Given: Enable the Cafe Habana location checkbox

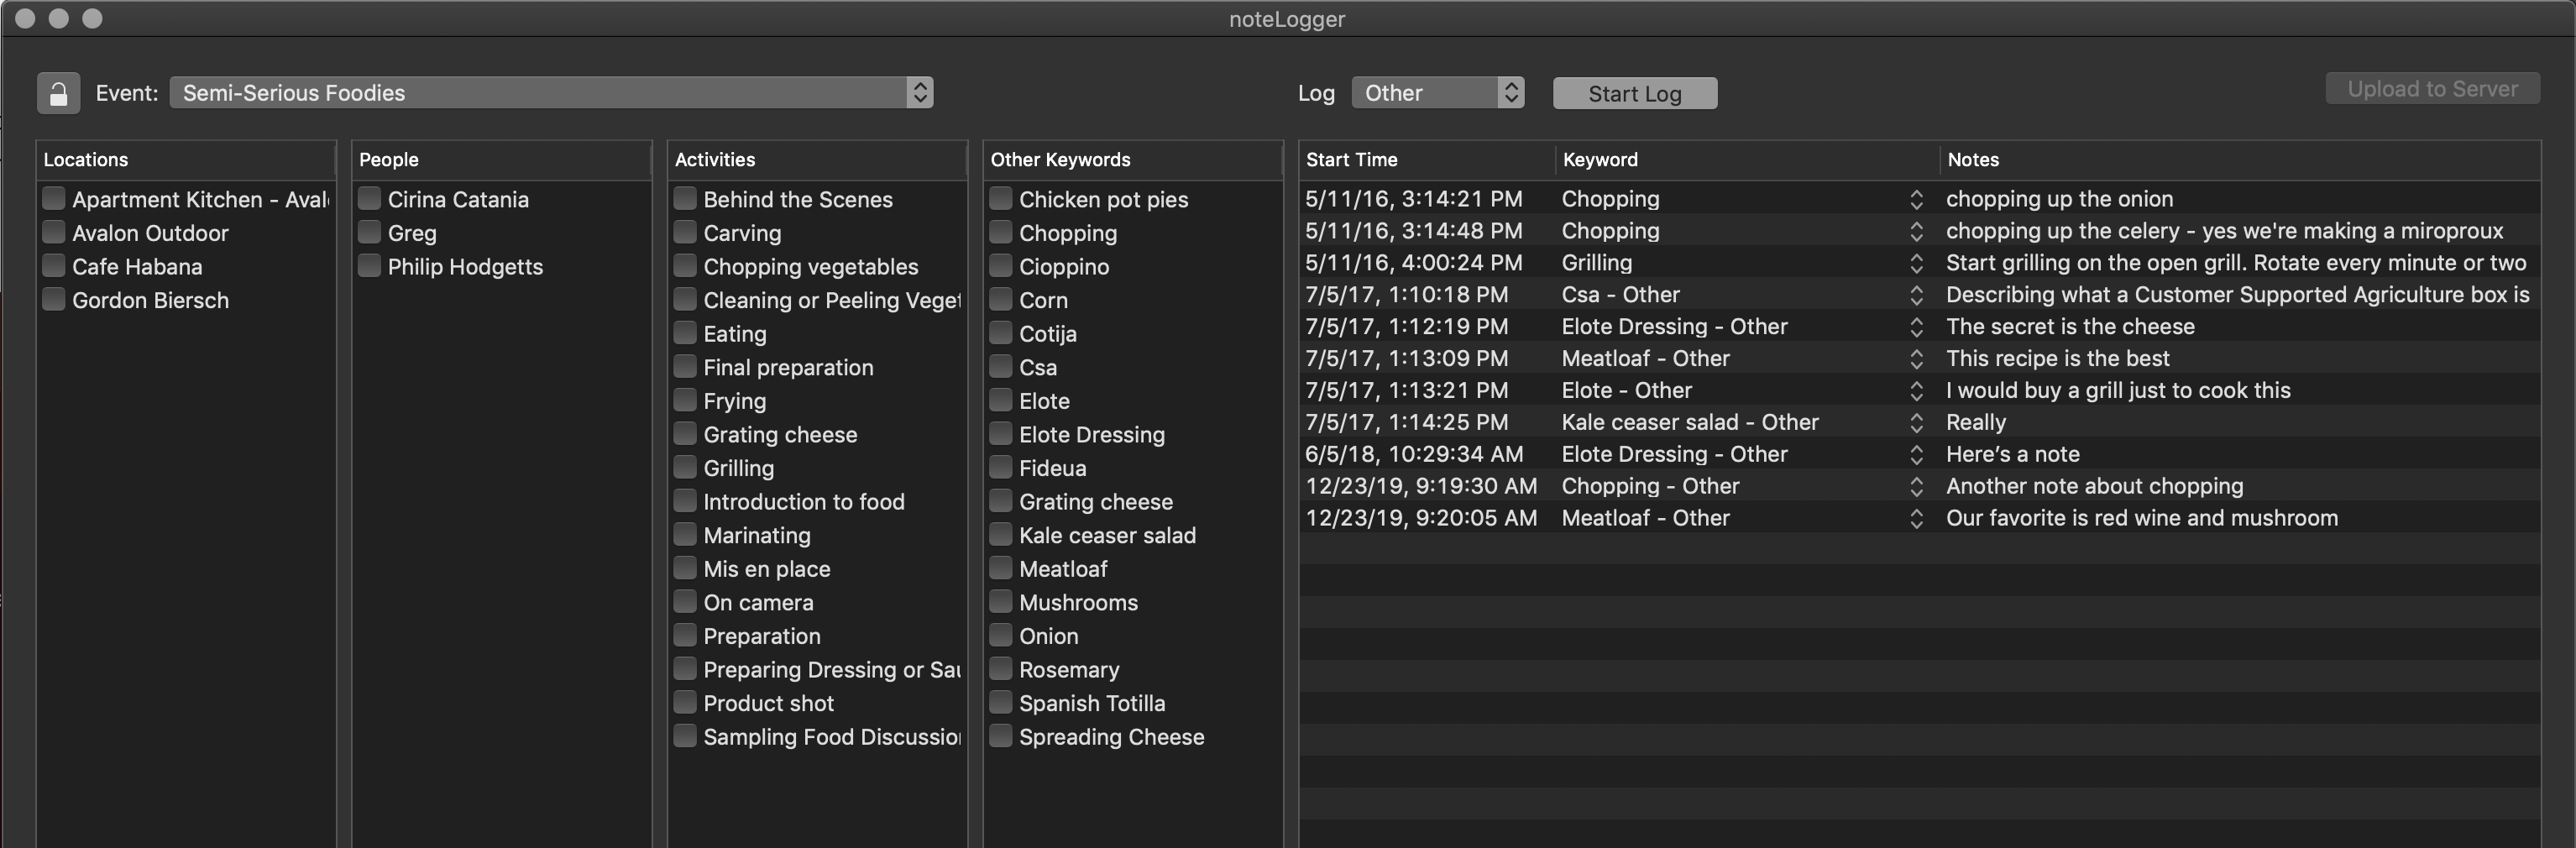Looking at the screenshot, I should 54,266.
